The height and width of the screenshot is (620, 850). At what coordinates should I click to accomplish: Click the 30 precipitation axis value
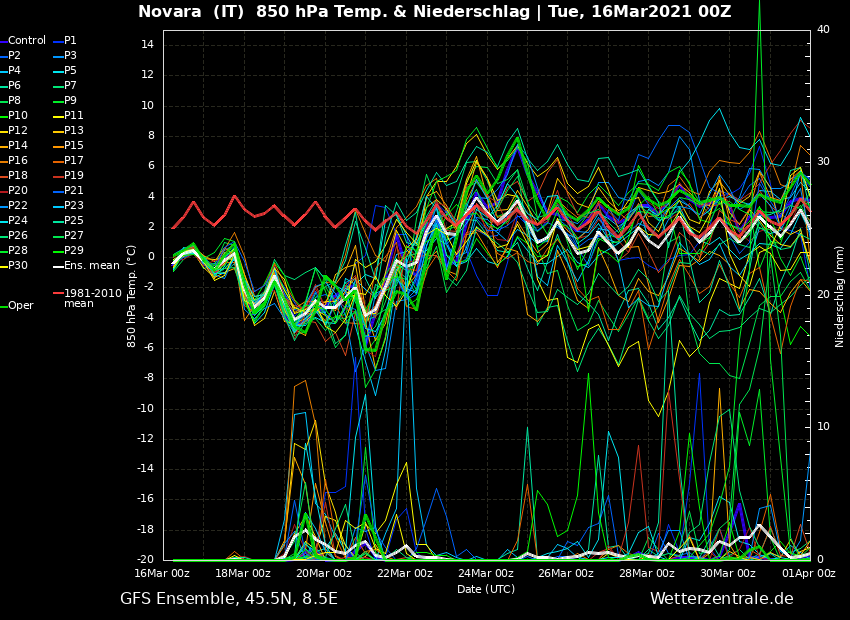[x=823, y=162]
